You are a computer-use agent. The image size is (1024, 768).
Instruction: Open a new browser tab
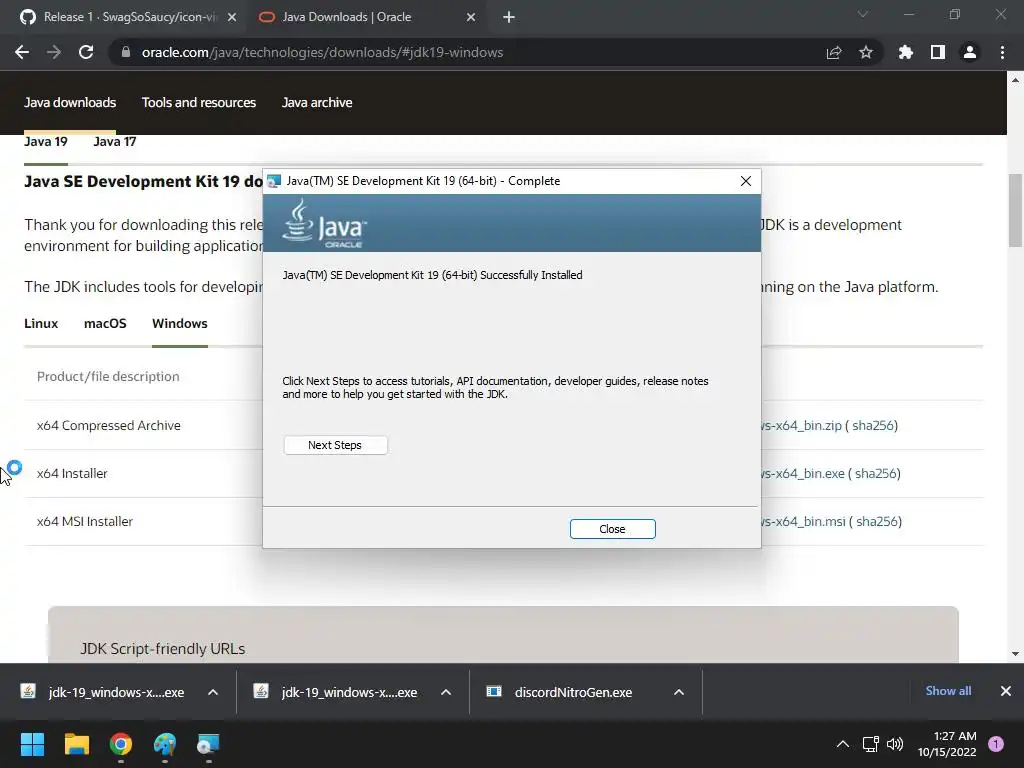point(509,18)
